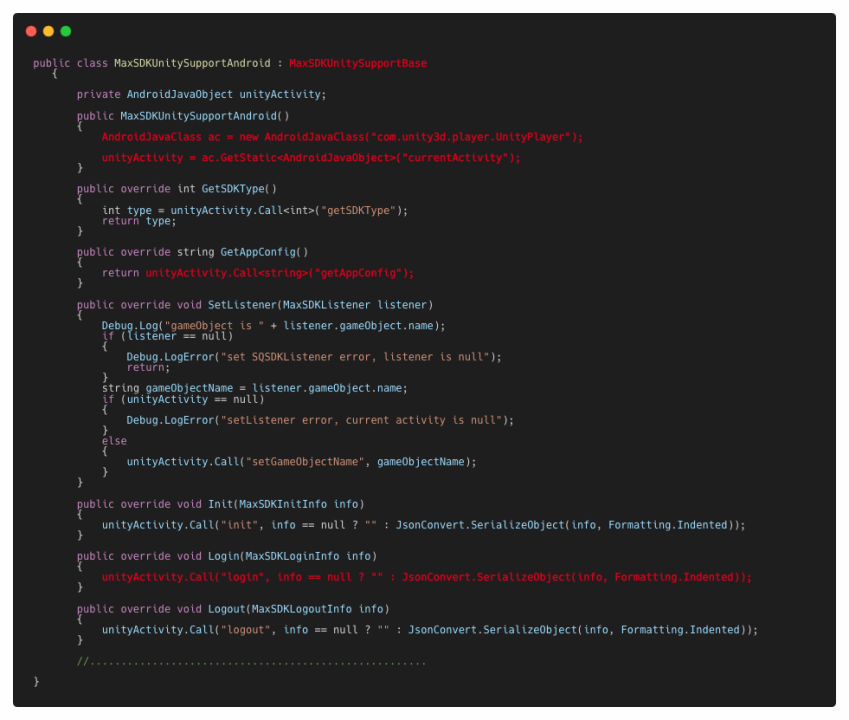Click the "return type;" statement
The height and width of the screenshot is (720, 849).
point(139,221)
